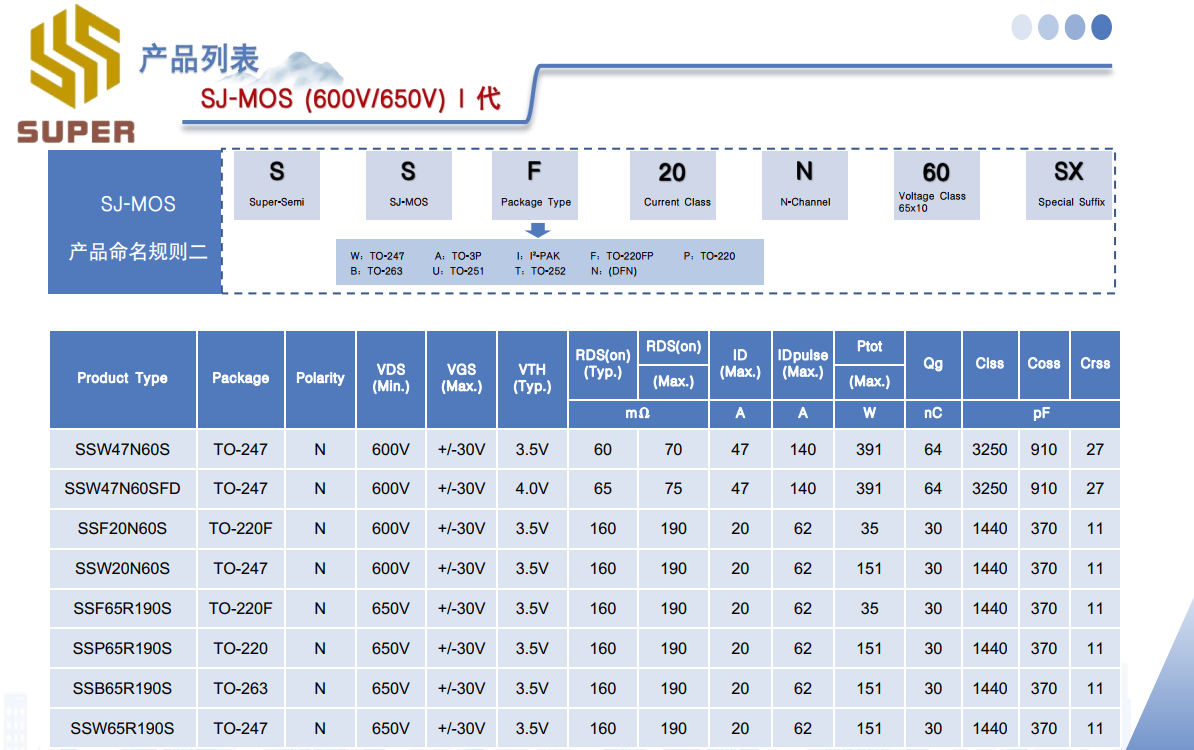Click the SUPER company logo
Image resolution: width=1194 pixels, height=750 pixels.
[x=75, y=74]
